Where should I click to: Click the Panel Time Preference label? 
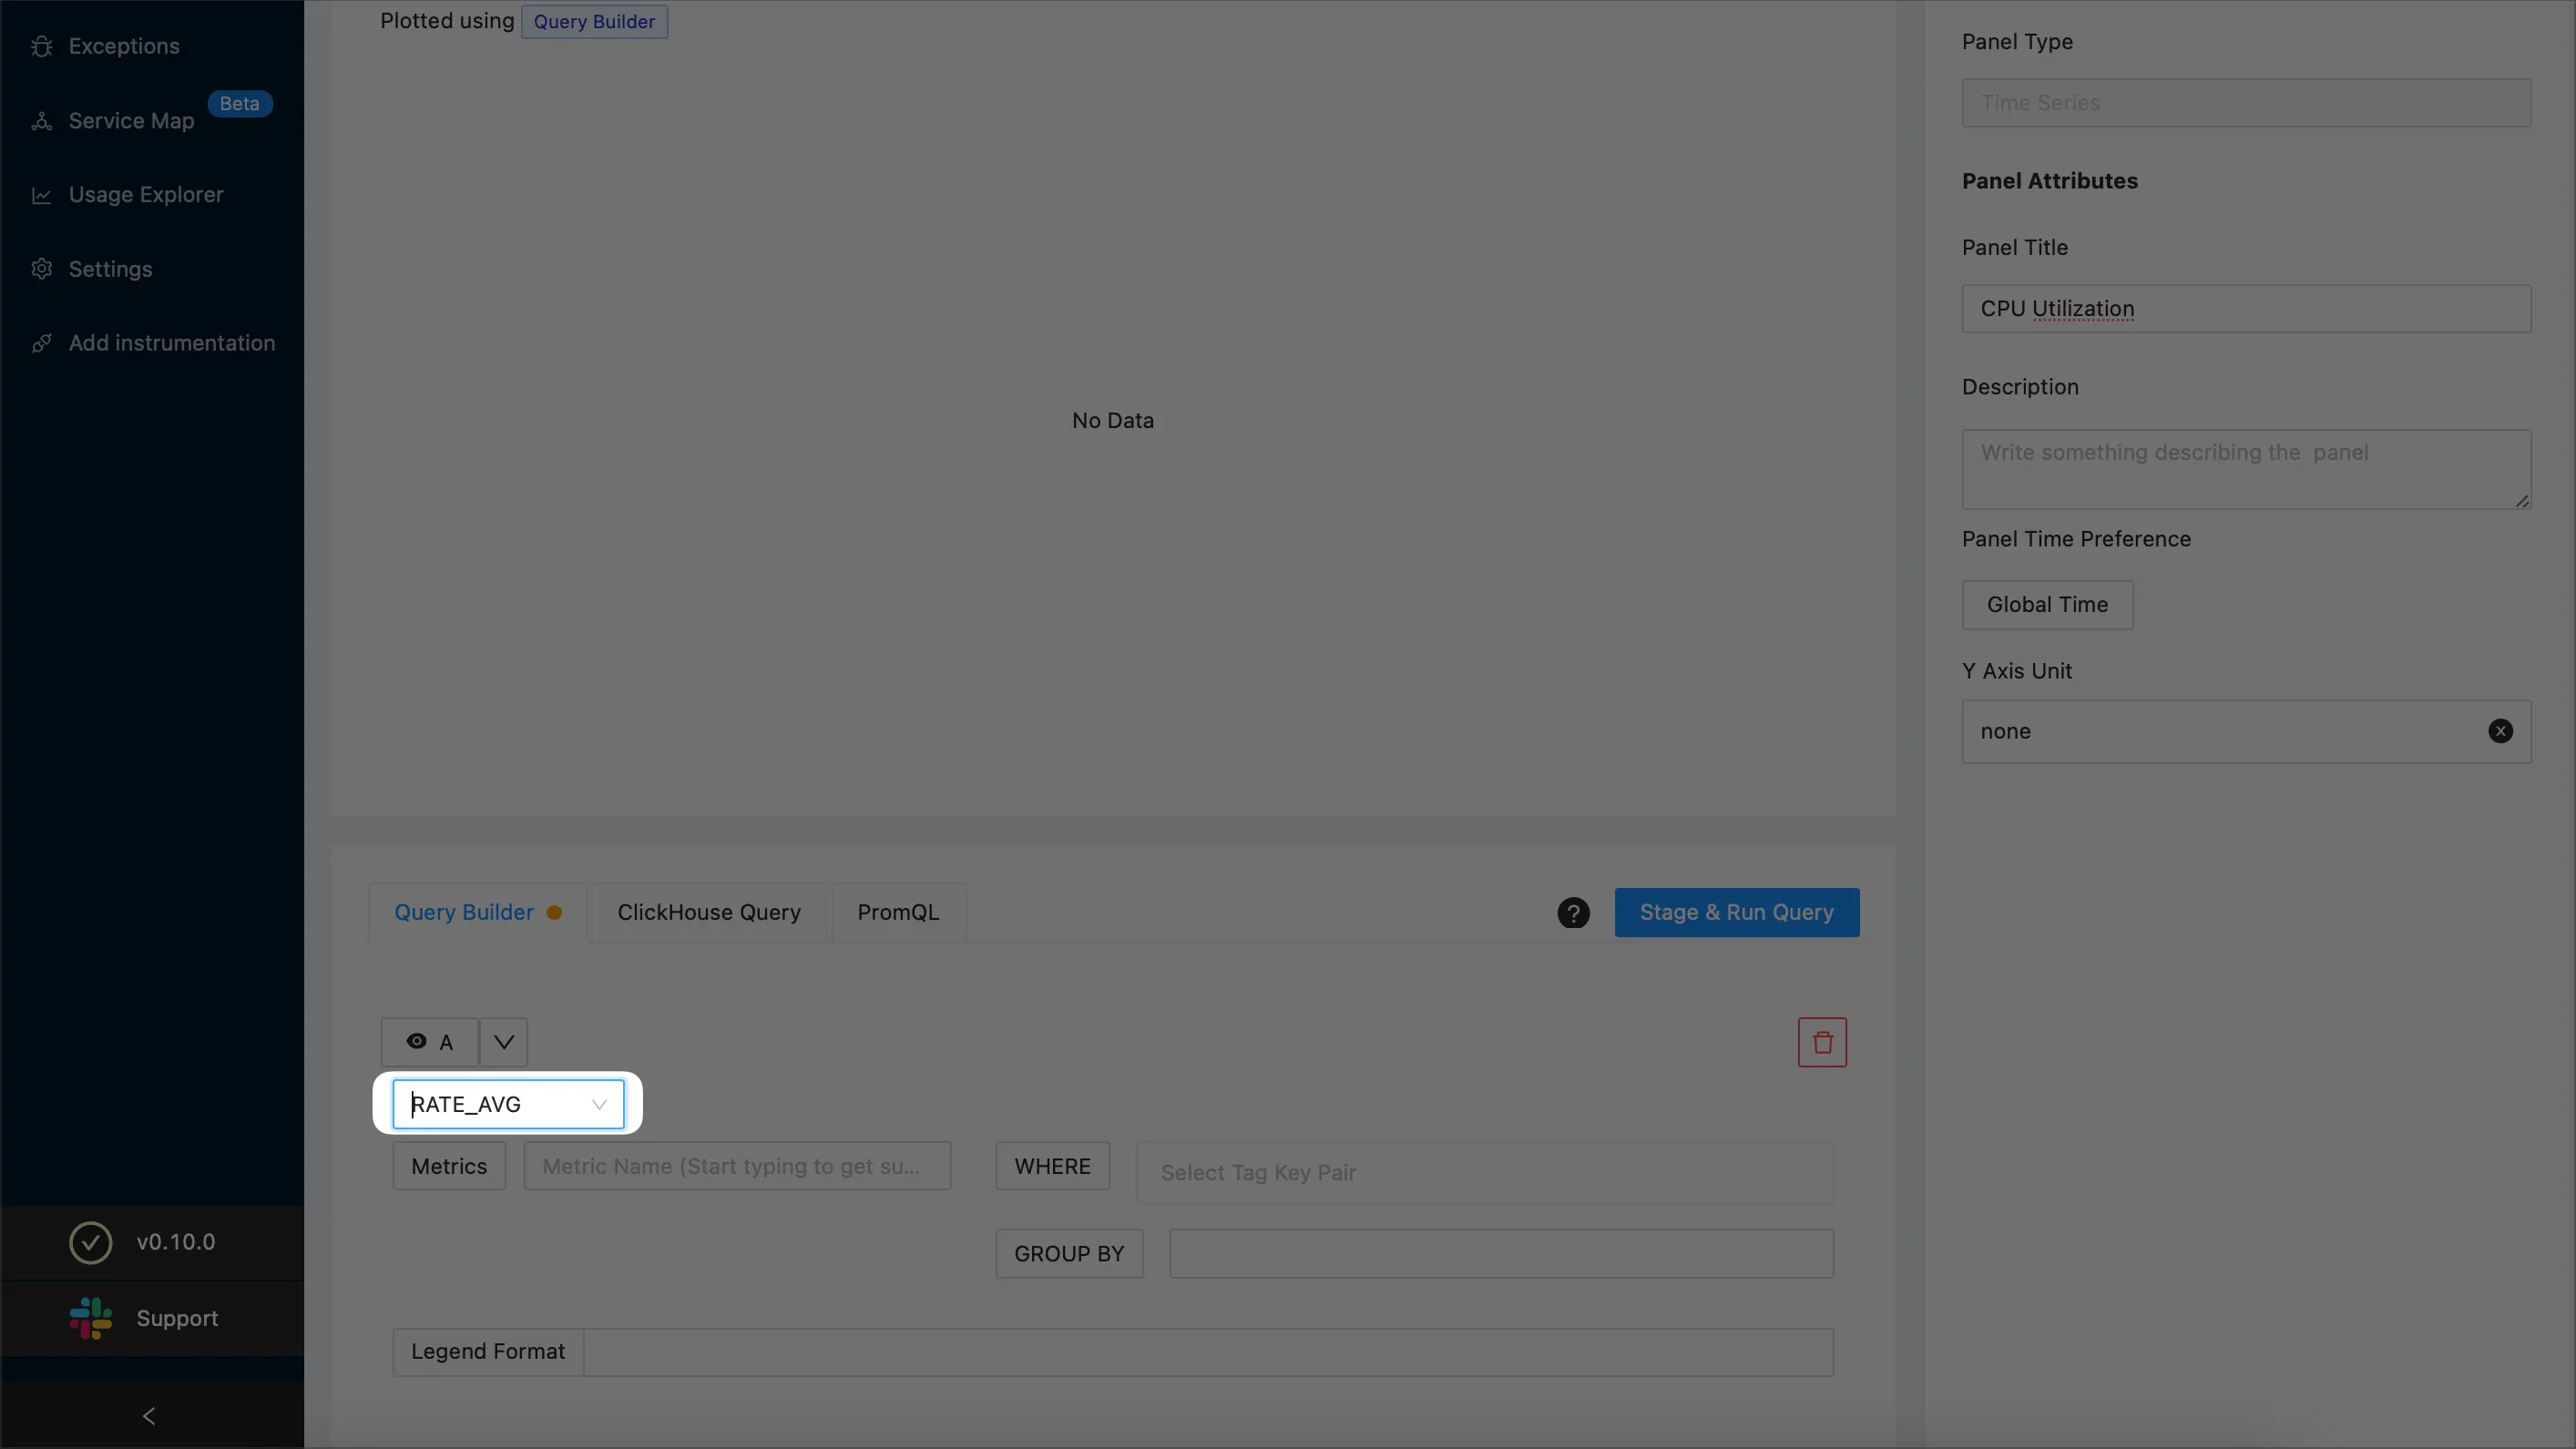pyautogui.click(x=2076, y=539)
